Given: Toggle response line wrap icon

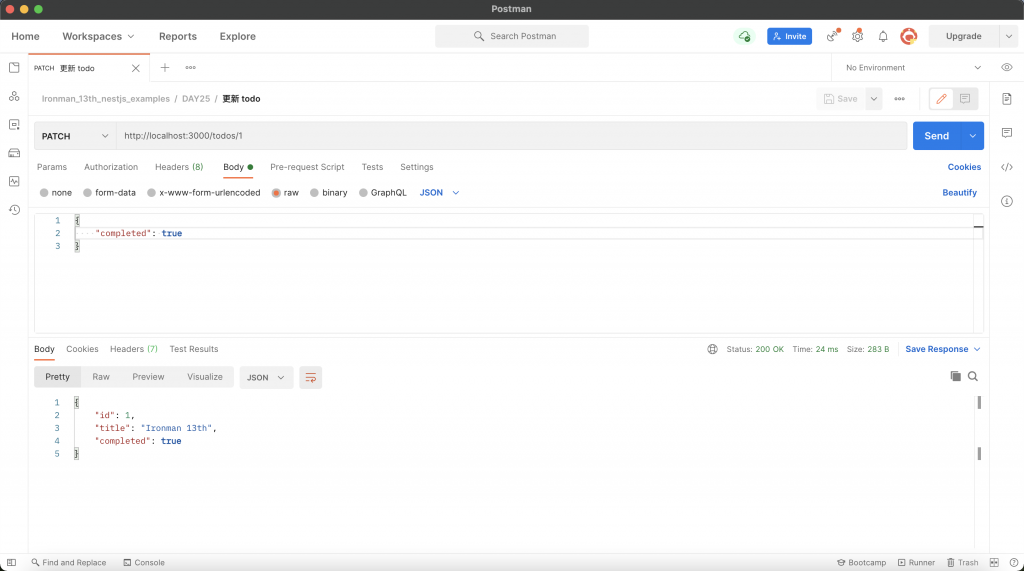Looking at the screenshot, I should pos(310,377).
